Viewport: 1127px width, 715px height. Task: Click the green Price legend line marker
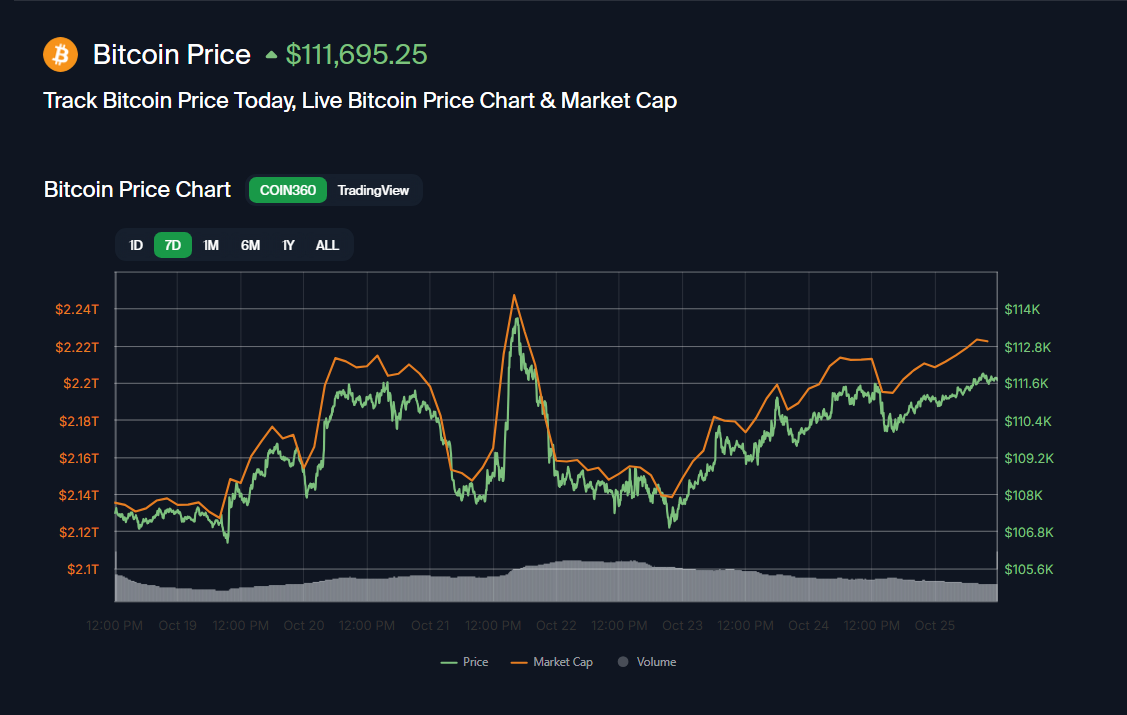447,661
